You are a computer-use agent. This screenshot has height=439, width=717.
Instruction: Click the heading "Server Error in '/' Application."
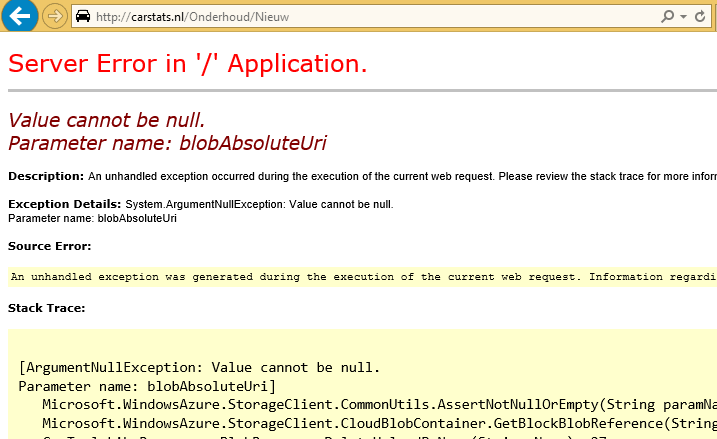coord(187,63)
